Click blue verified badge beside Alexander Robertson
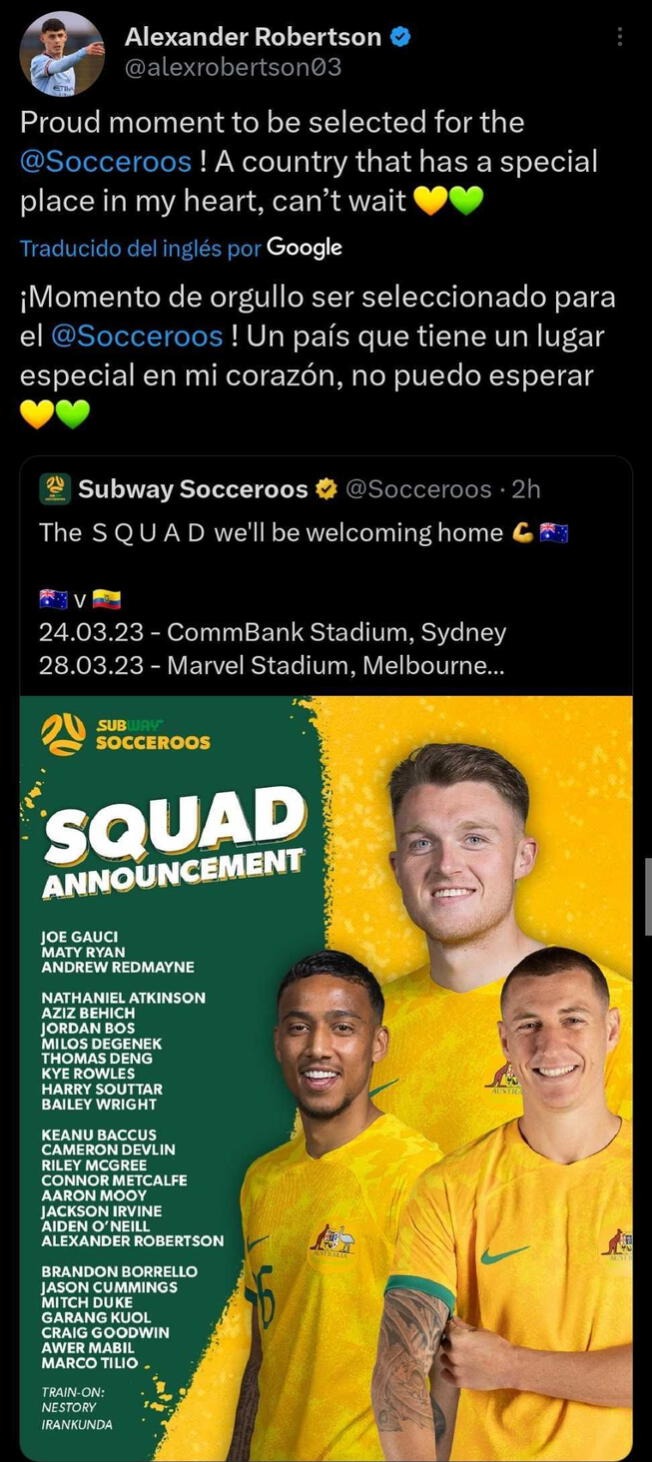The width and height of the screenshot is (652, 1462). pyautogui.click(x=400, y=38)
